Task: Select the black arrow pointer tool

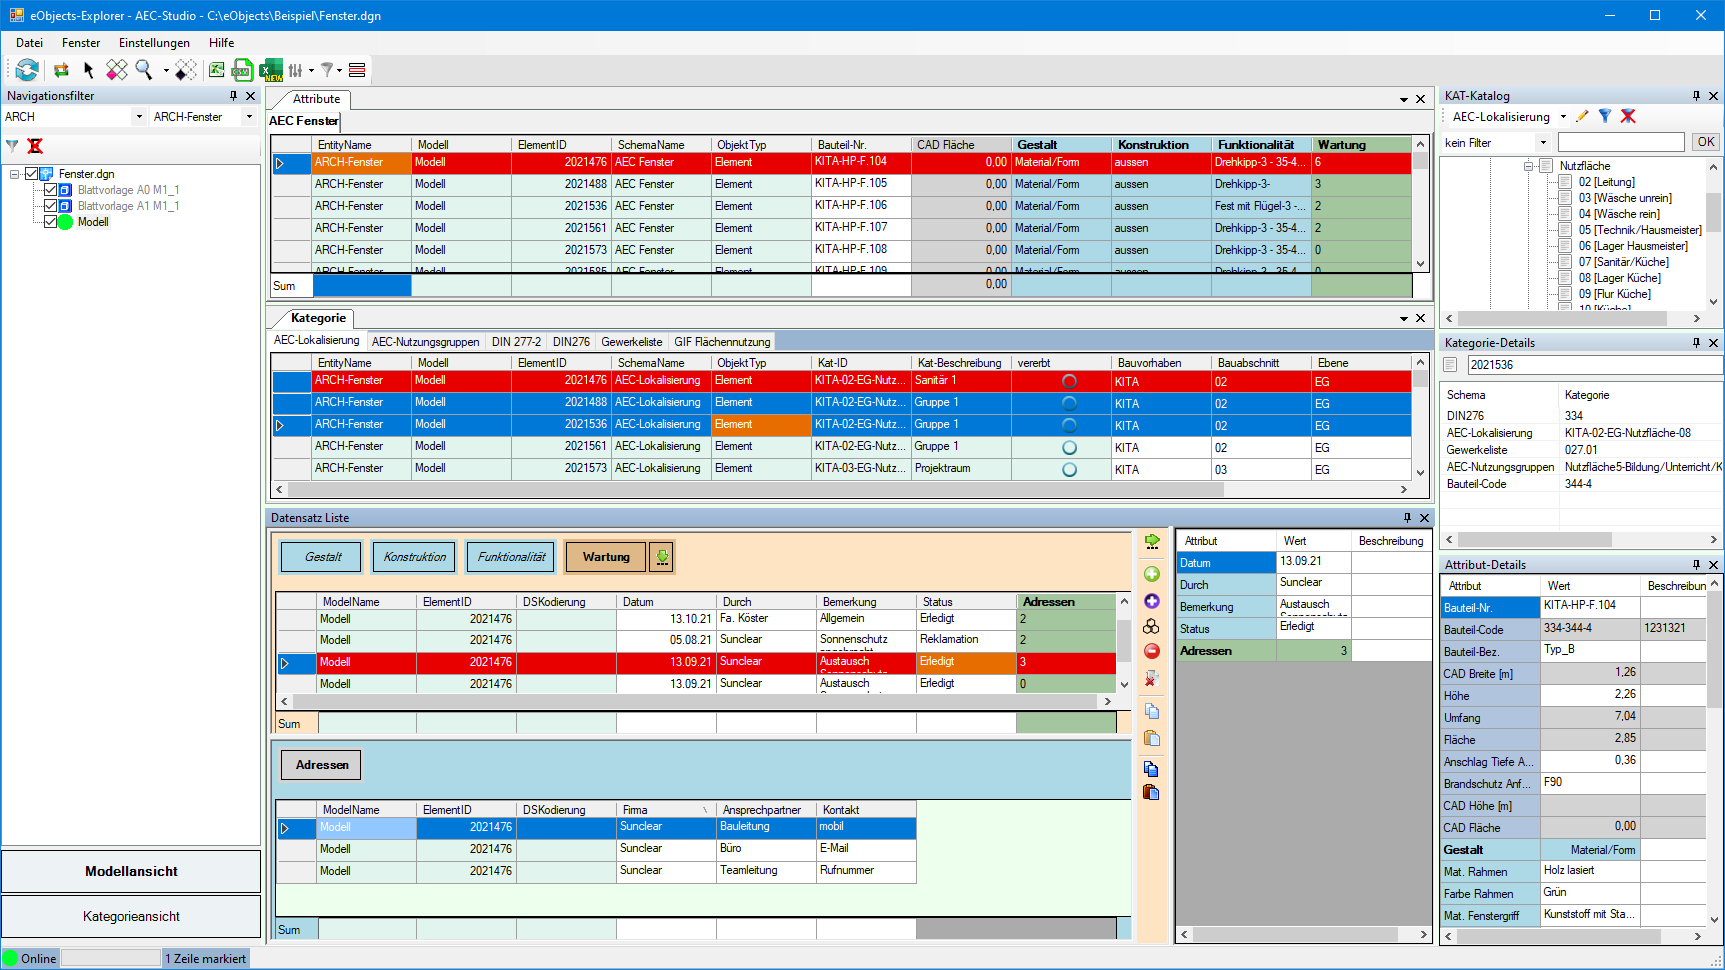Action: point(88,70)
